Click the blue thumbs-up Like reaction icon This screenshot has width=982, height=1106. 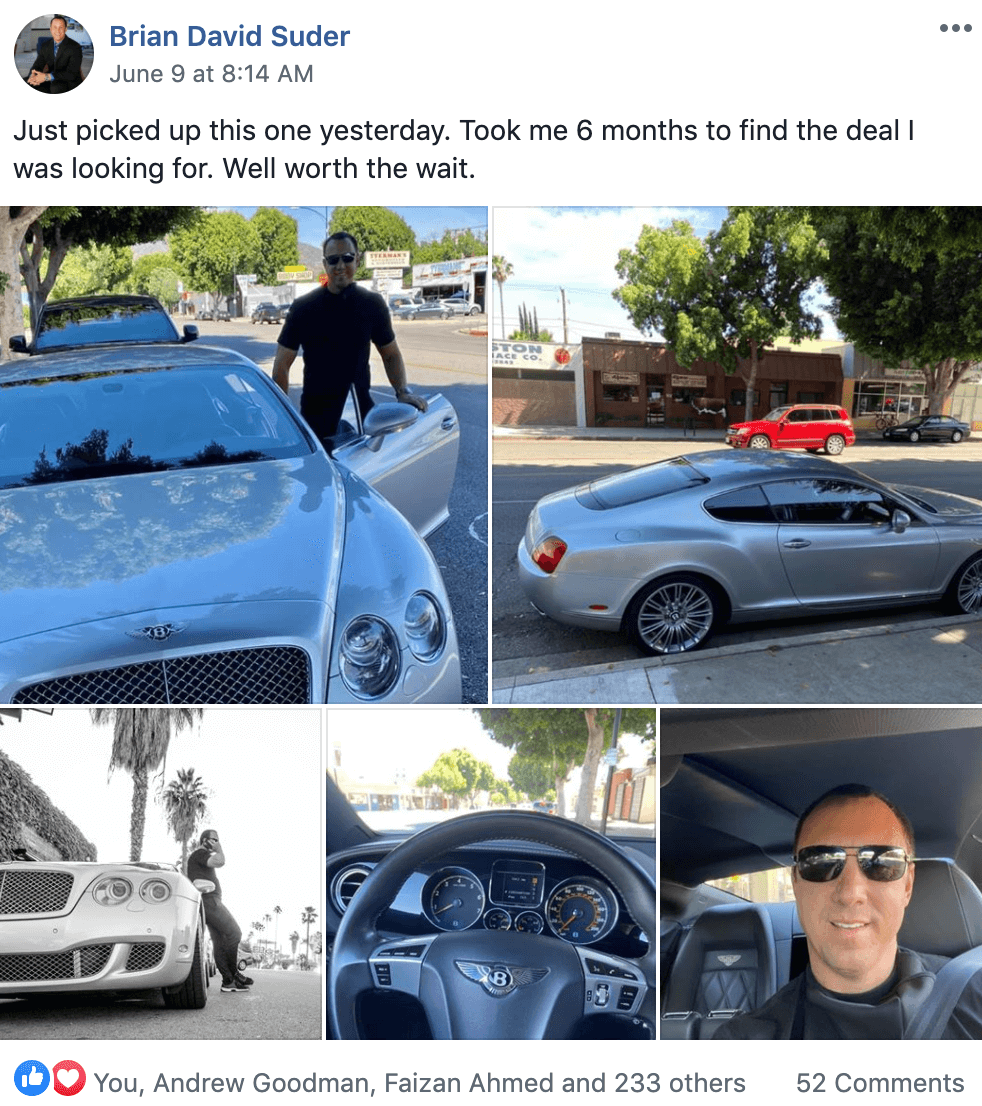coord(32,1078)
